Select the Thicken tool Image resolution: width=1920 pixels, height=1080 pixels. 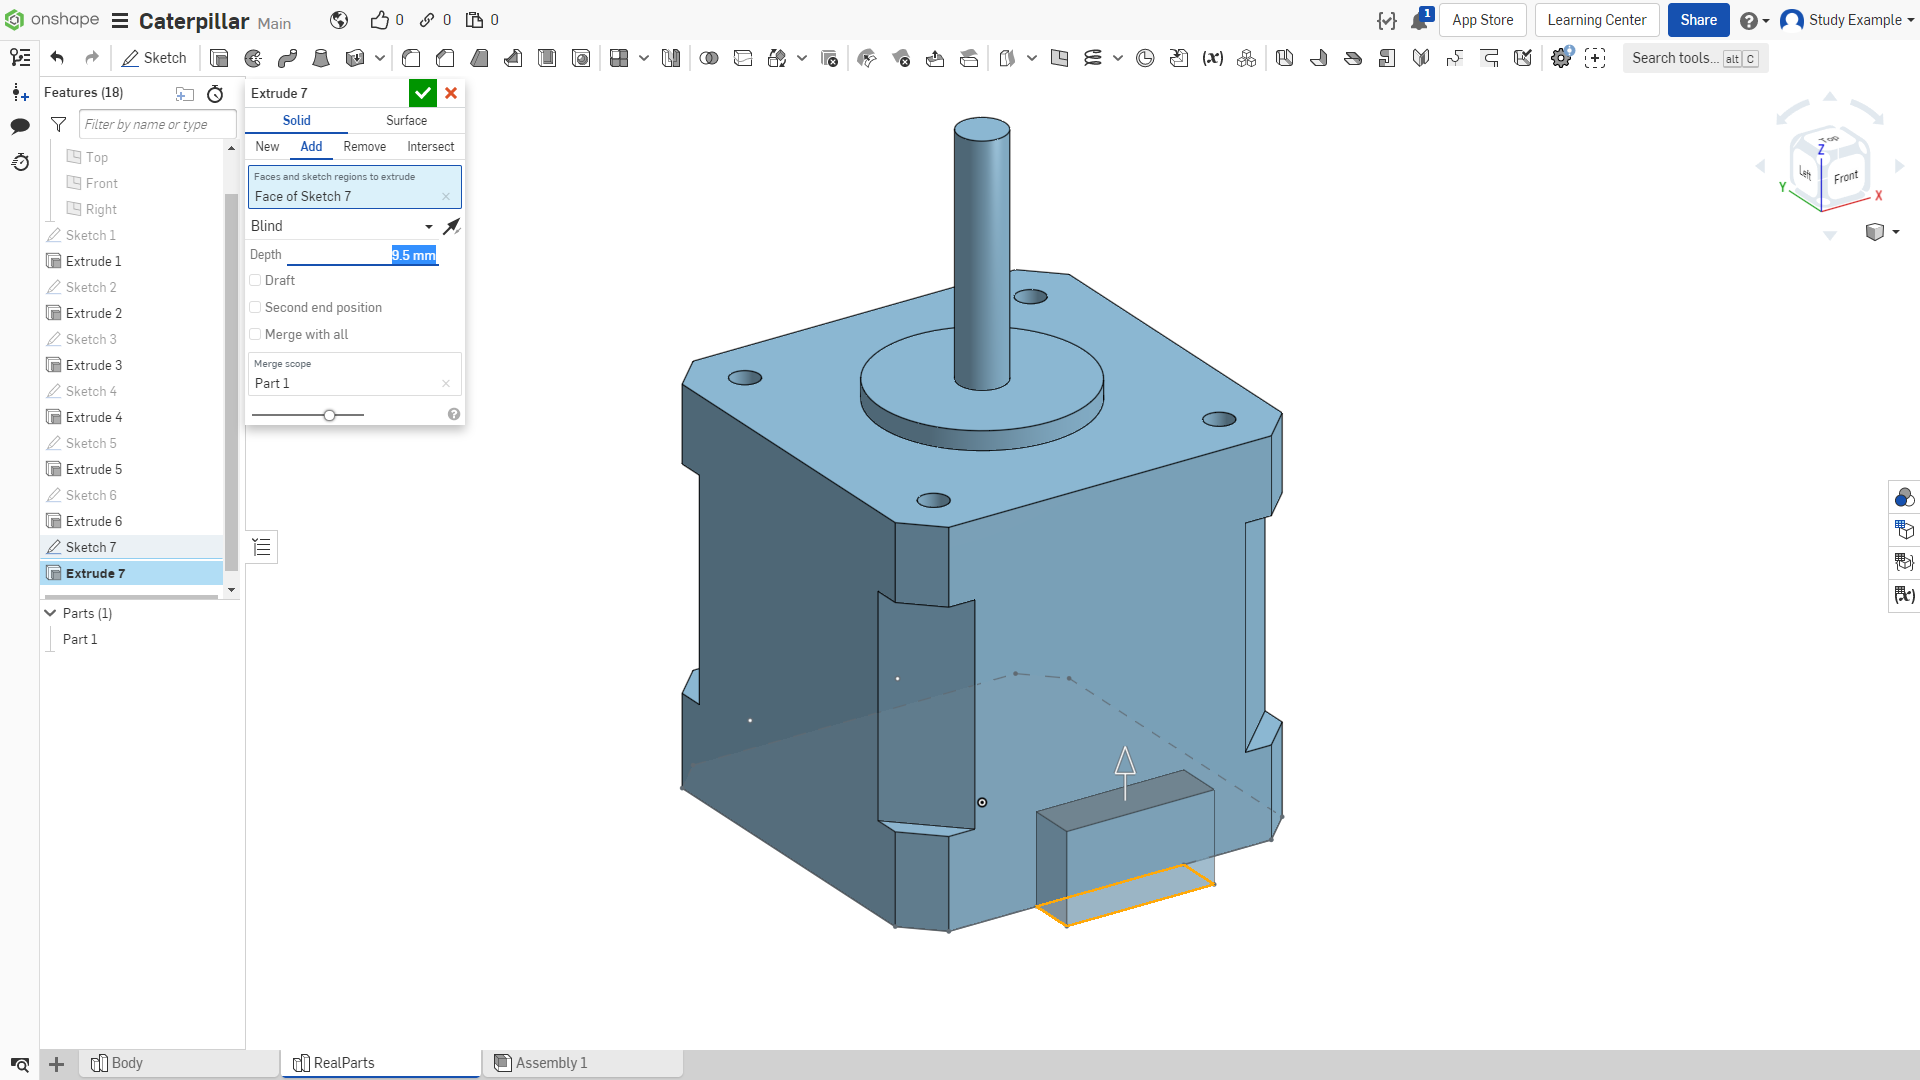point(354,58)
